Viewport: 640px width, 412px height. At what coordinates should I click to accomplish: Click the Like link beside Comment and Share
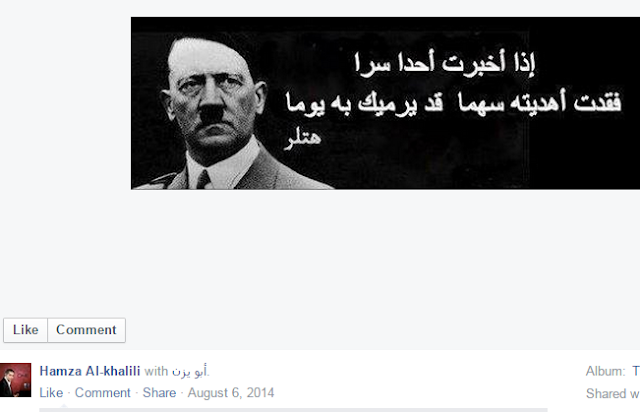pos(51,393)
